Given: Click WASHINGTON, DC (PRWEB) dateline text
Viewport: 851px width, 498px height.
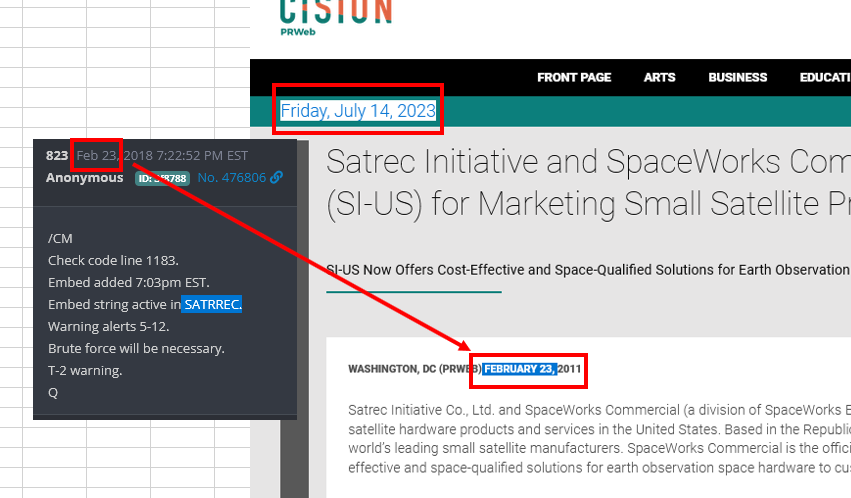Looking at the screenshot, I should [415, 369].
